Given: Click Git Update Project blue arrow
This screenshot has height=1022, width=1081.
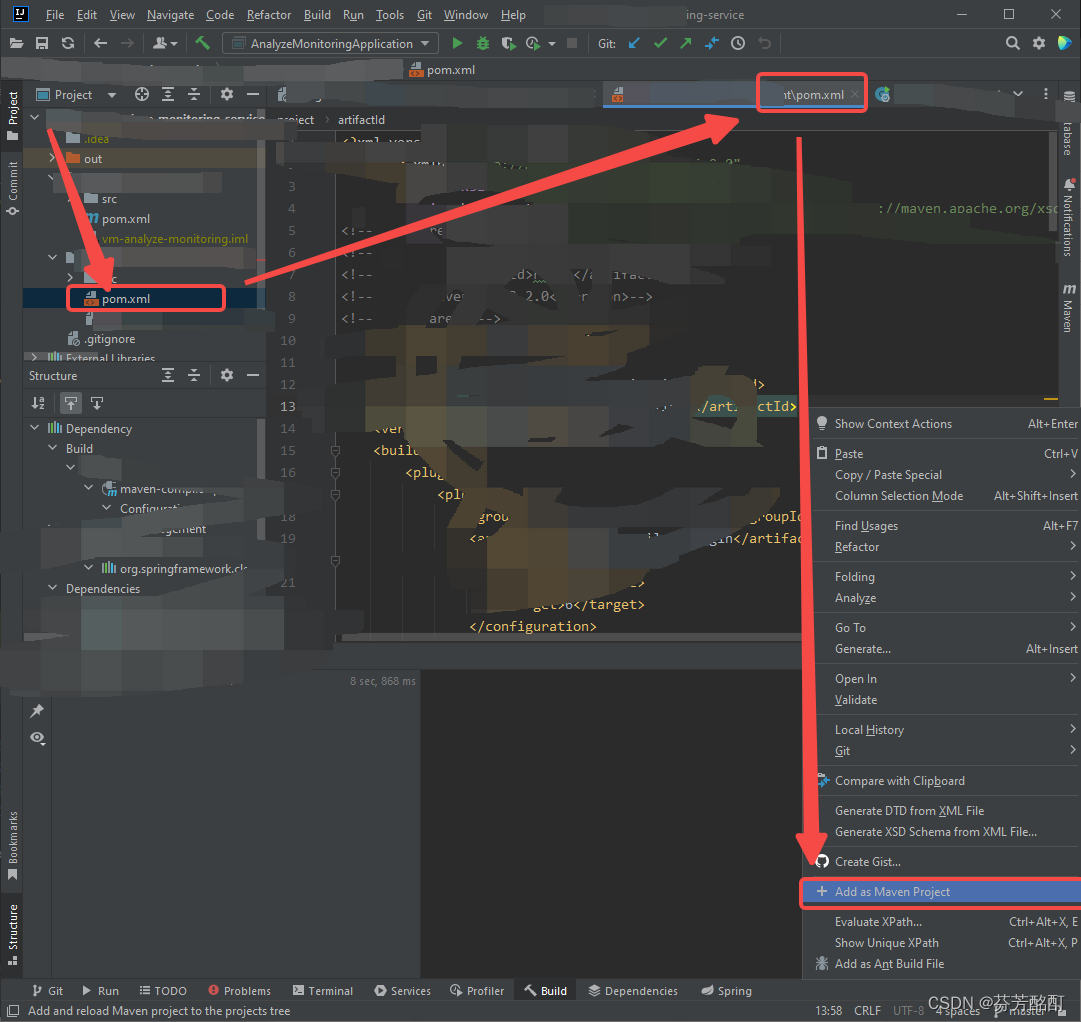Looking at the screenshot, I should pyautogui.click(x=634, y=43).
